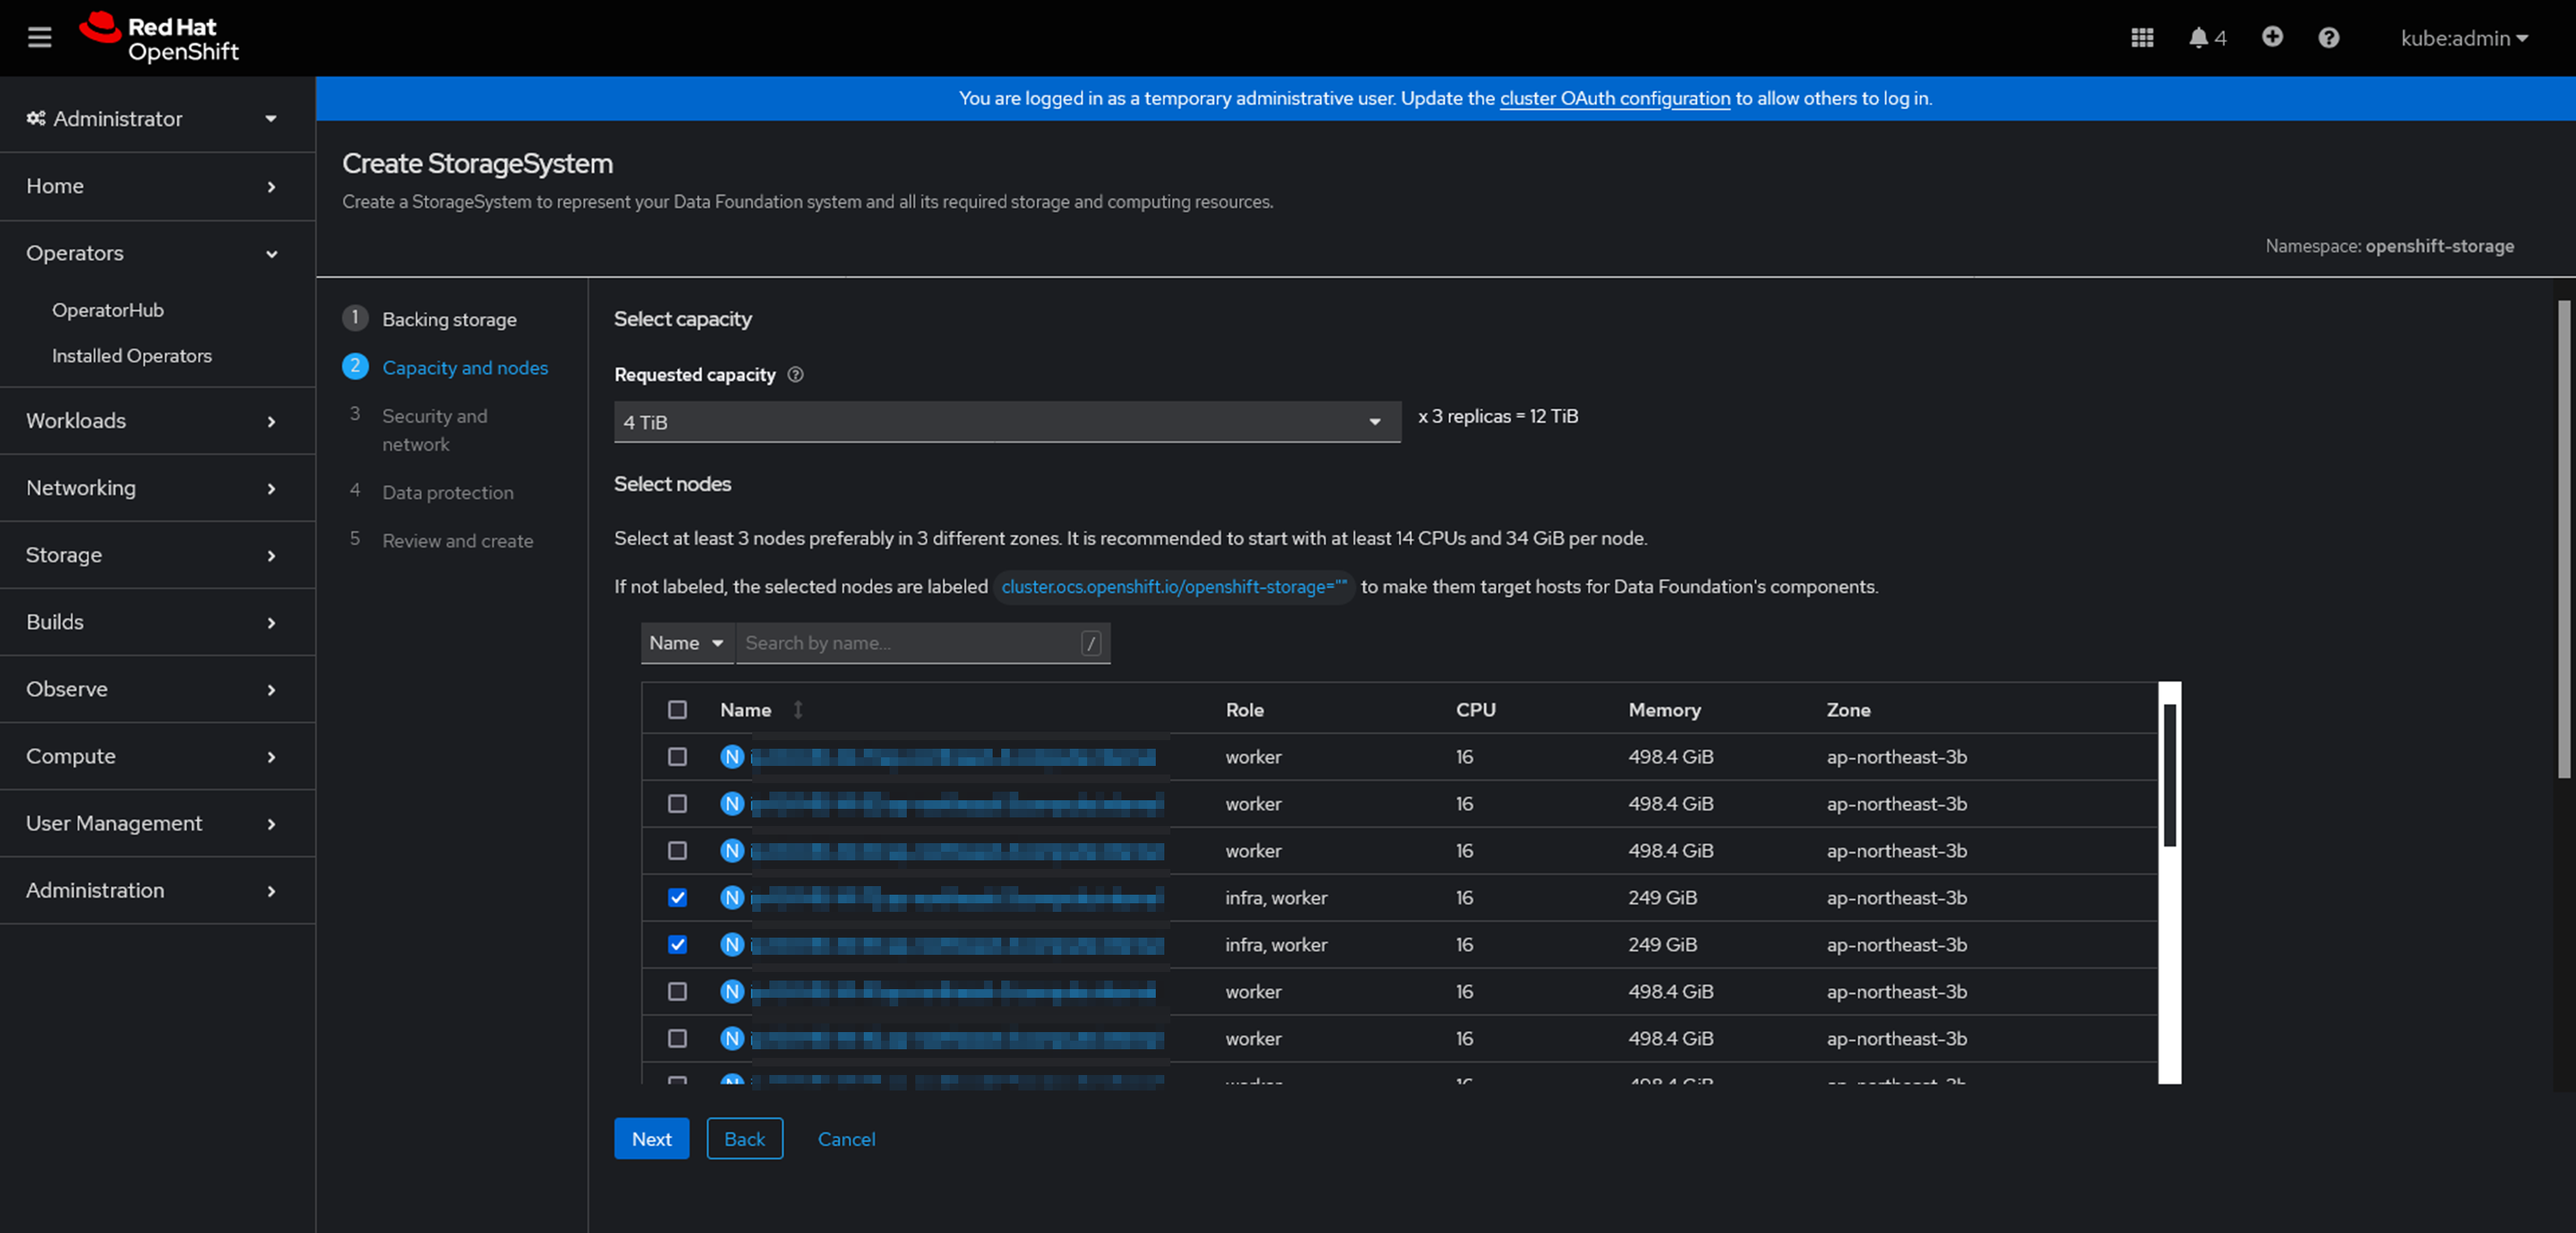Check the select-all nodes checkbox

pos(678,710)
